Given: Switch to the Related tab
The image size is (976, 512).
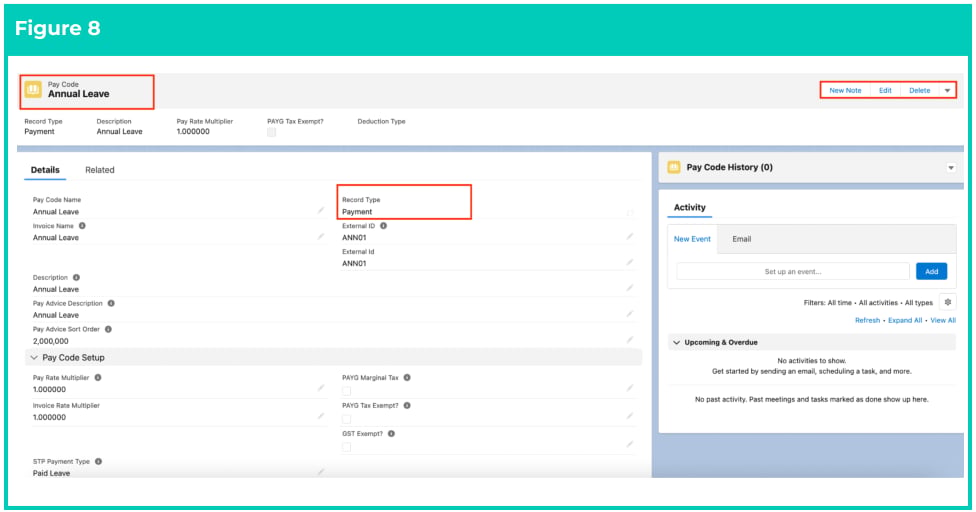Looking at the screenshot, I should click(100, 170).
